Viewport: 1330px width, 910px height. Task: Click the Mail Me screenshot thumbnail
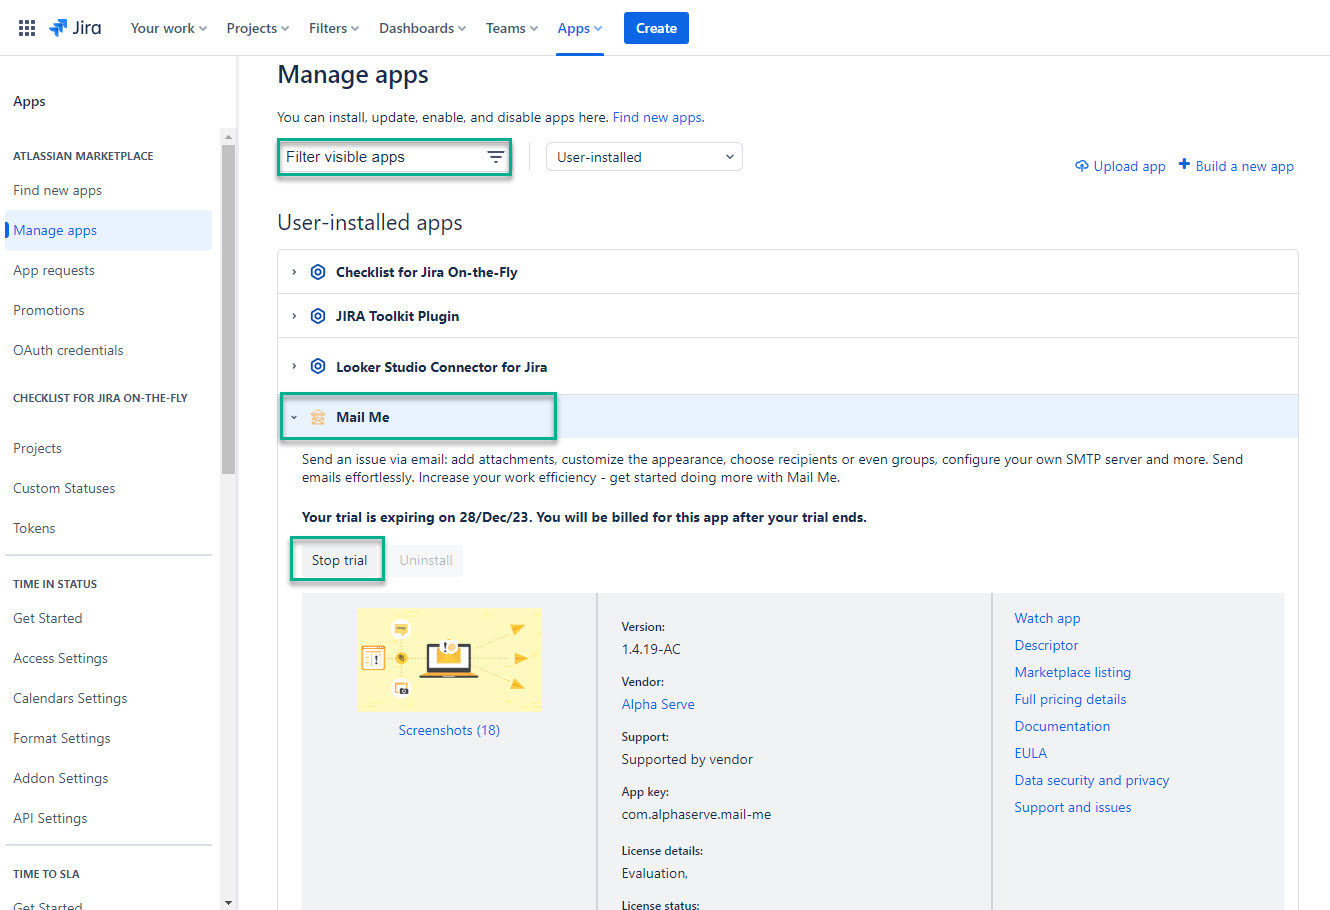[449, 659]
